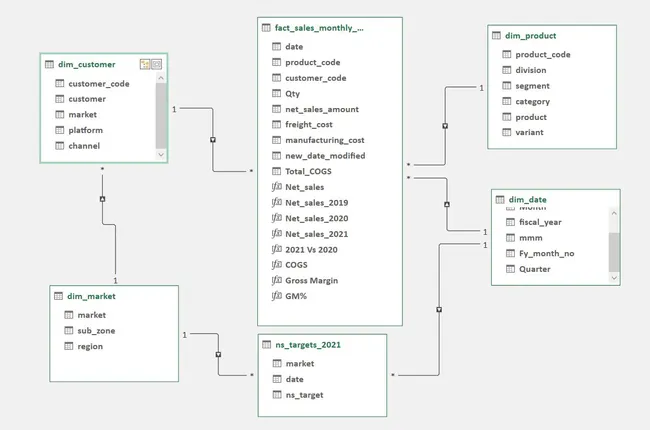Select customer_code field in fact_sales_monthly
The width and height of the screenshot is (650, 430).
[315, 78]
